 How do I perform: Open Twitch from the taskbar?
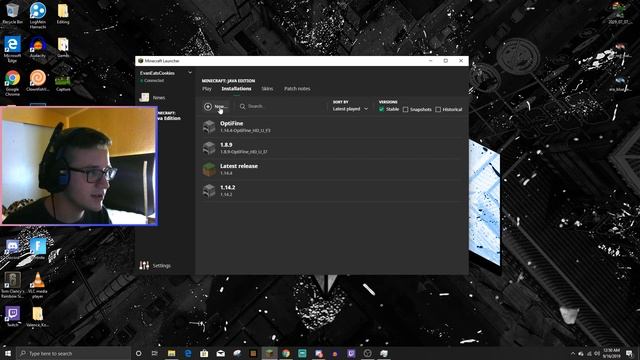(x=351, y=353)
